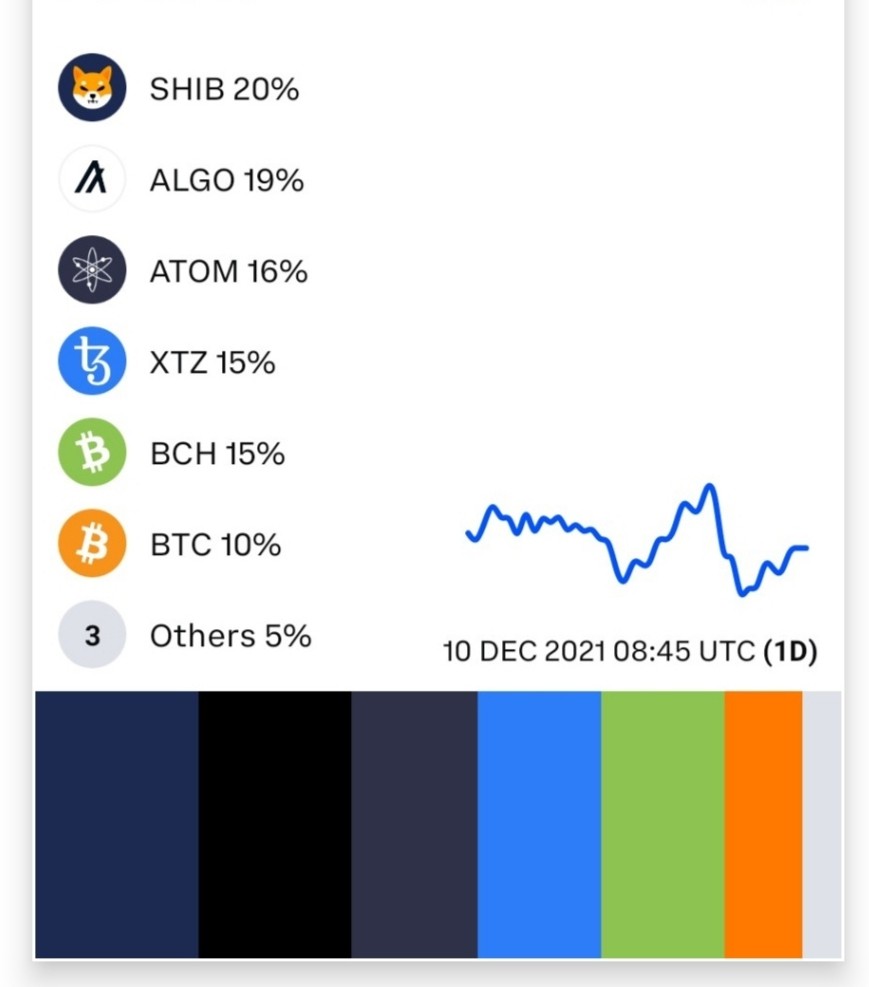Screen dimensions: 869x987
Task: Select the green Bitcoin Cash icon
Action: point(92,452)
